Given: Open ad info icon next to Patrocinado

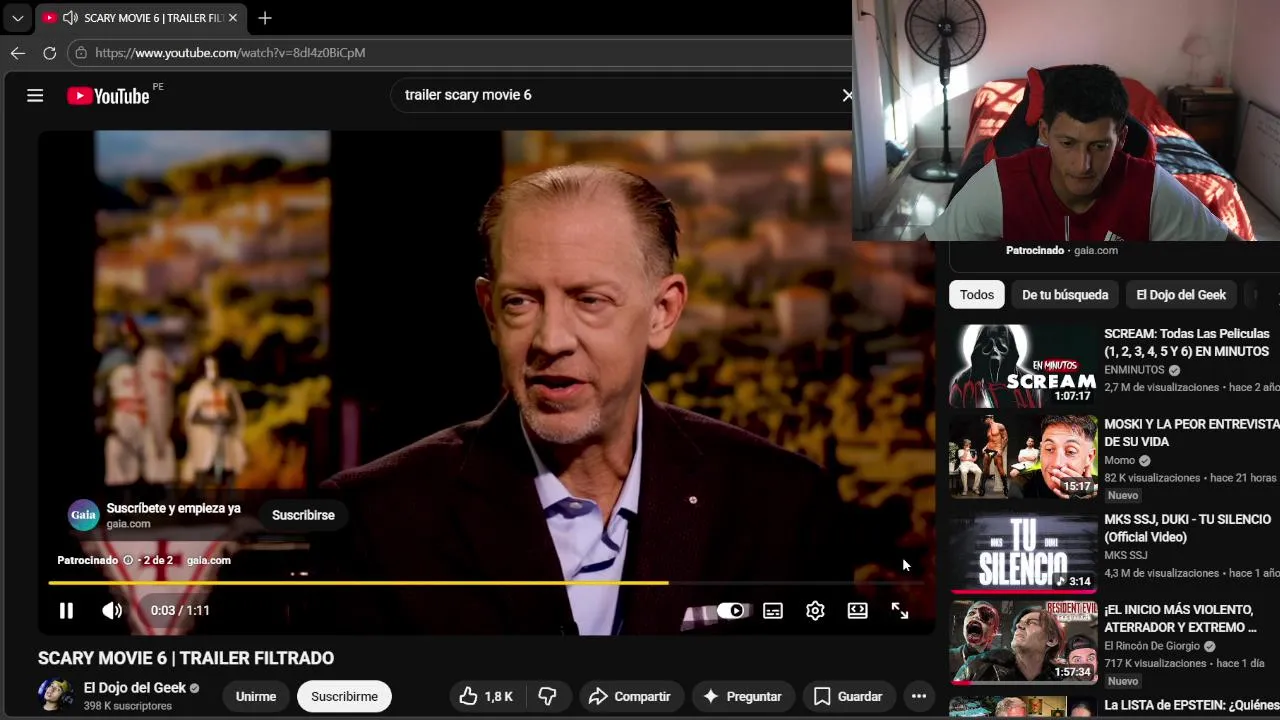Looking at the screenshot, I should click(x=128, y=560).
